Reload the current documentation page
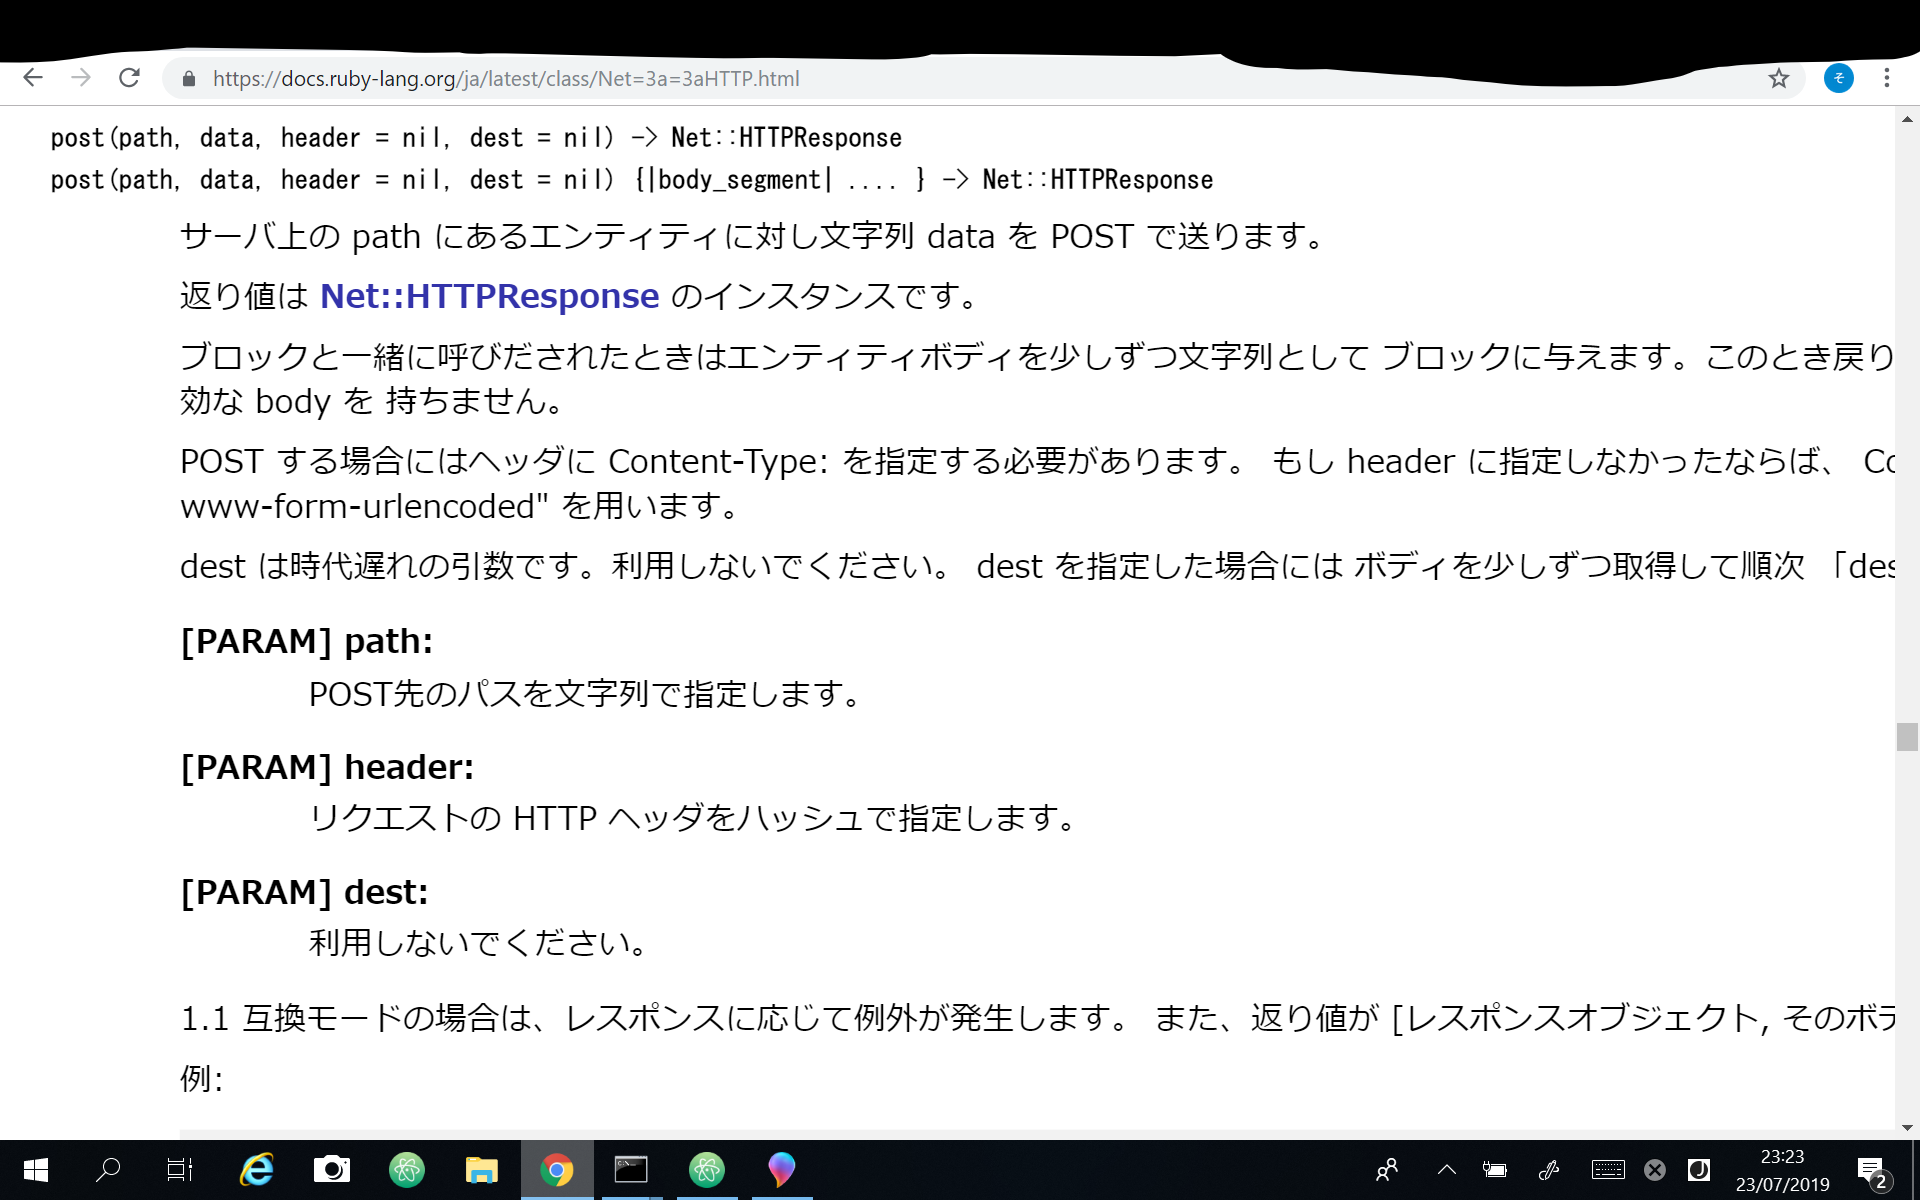This screenshot has height=1200, width=1920. coord(129,78)
